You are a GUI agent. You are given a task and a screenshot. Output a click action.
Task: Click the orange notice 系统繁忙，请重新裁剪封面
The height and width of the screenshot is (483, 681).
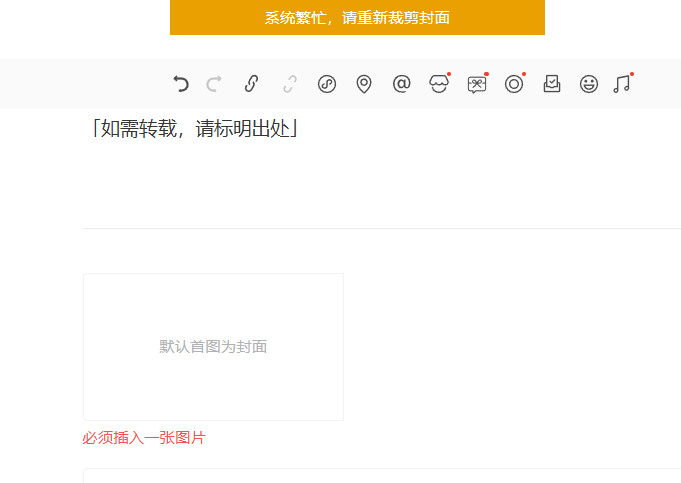(357, 17)
